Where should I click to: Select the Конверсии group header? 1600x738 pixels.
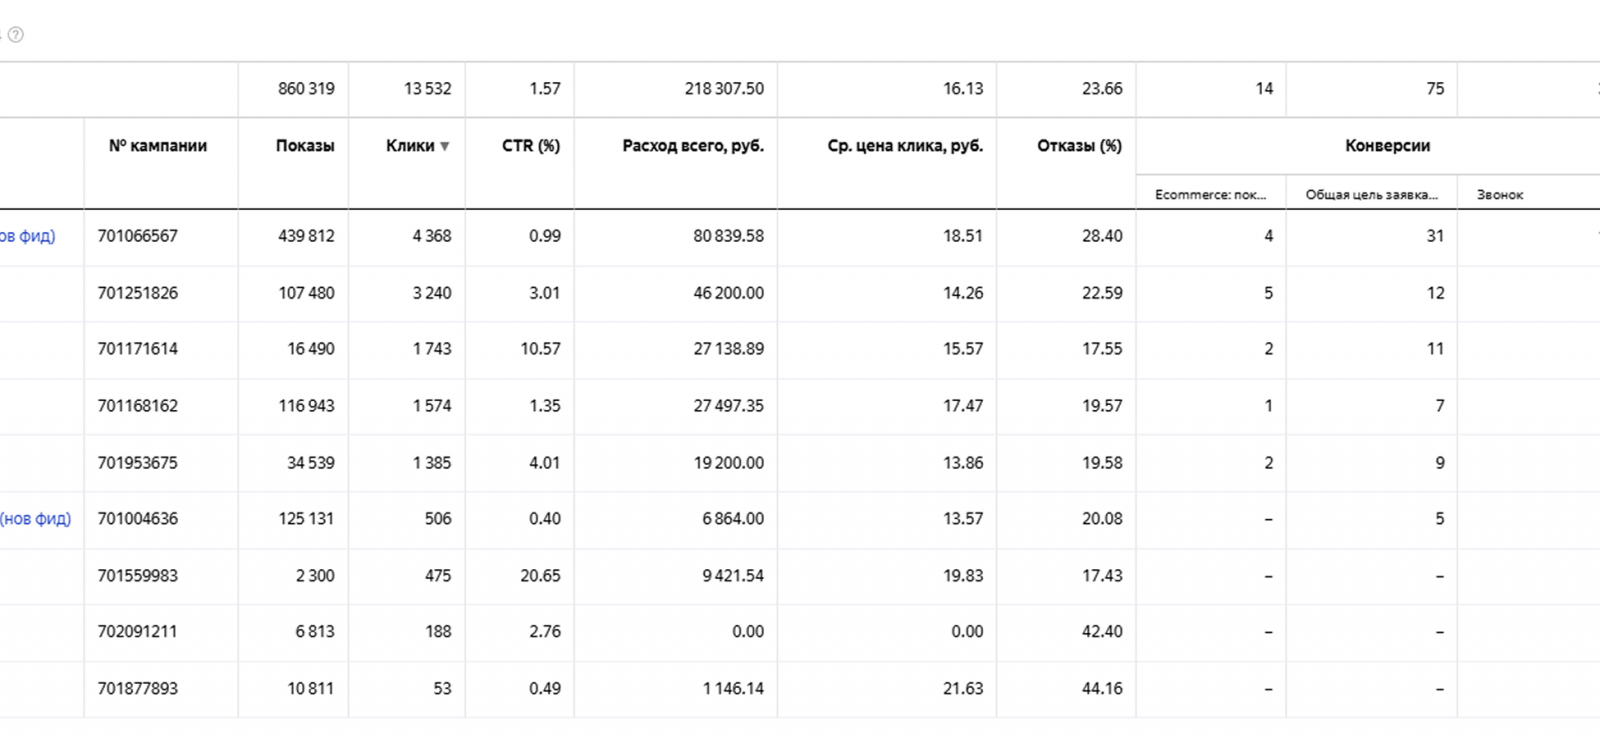(1387, 146)
